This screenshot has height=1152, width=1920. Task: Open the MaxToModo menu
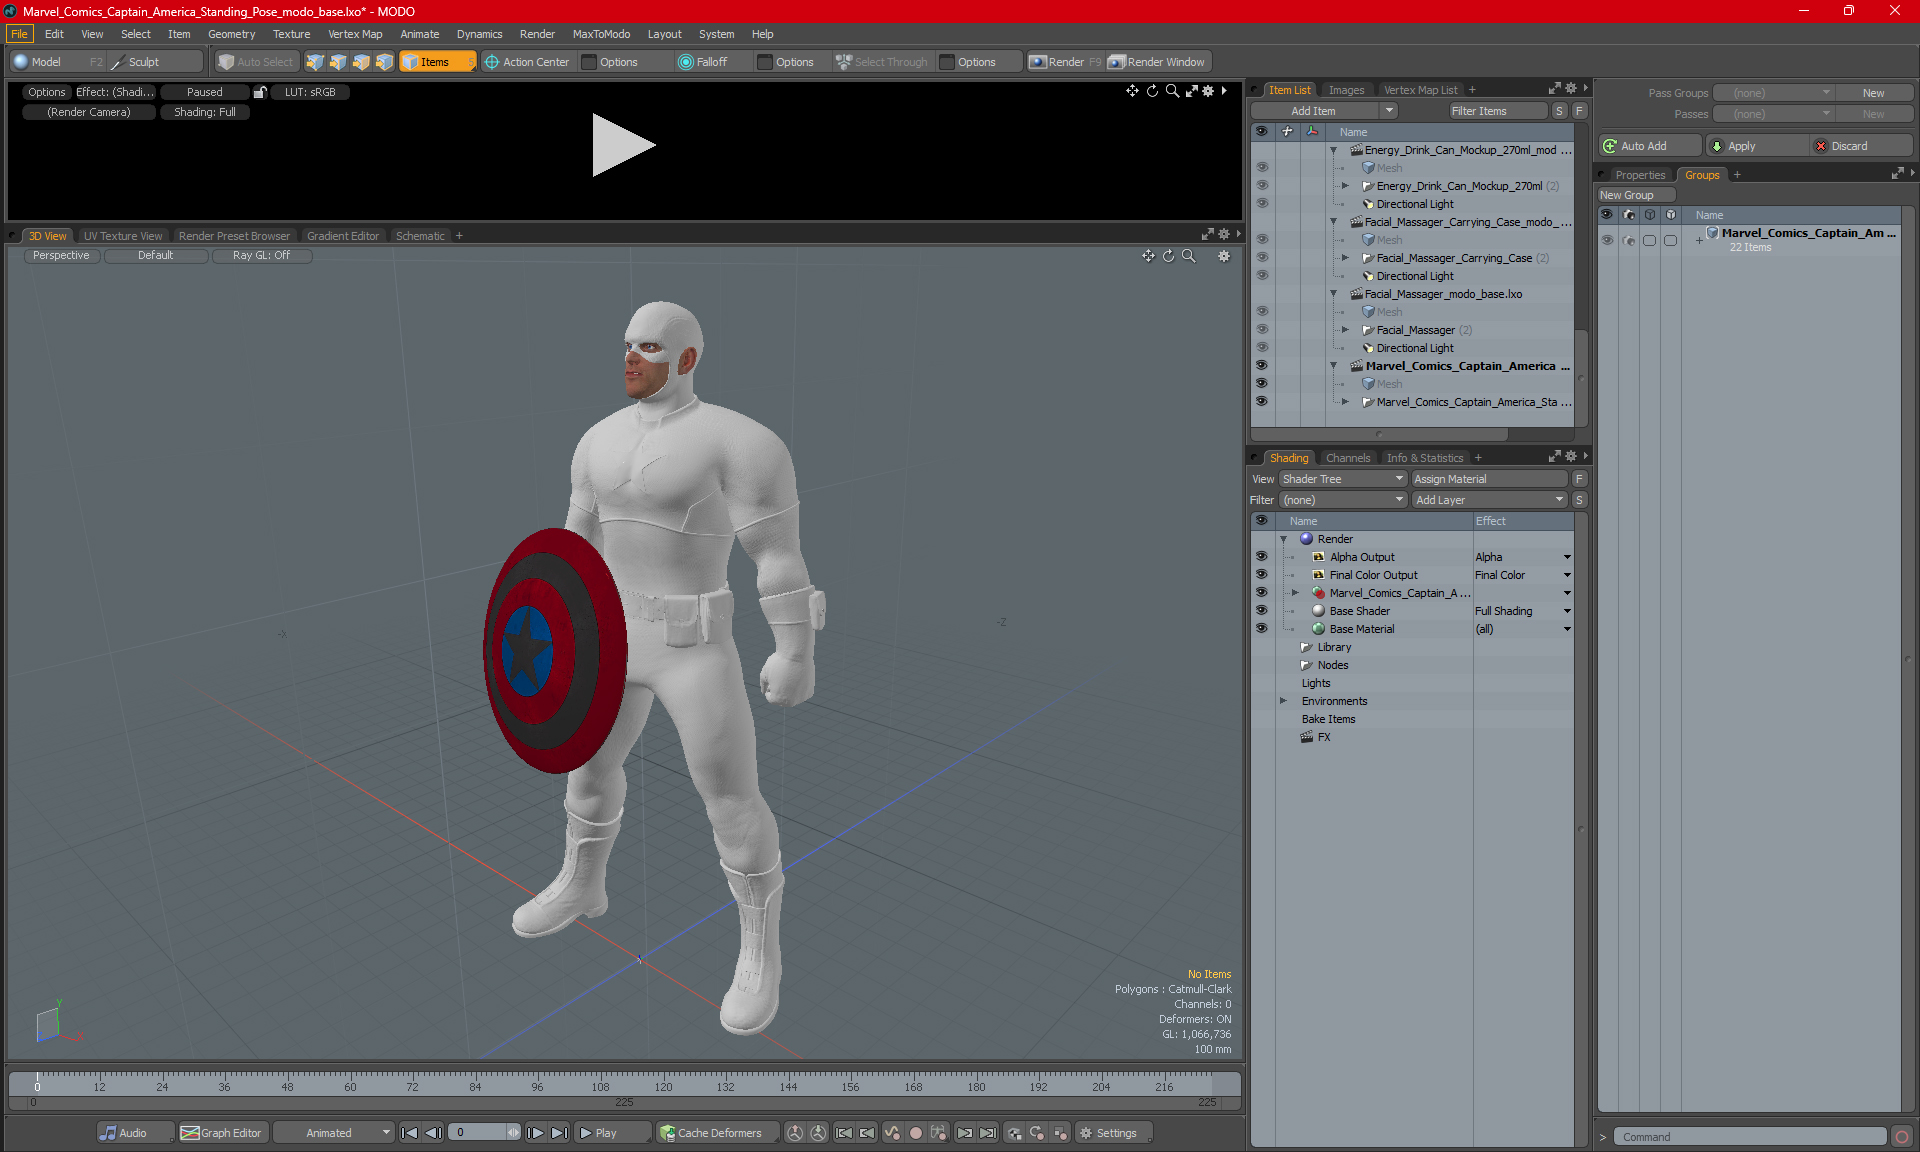pyautogui.click(x=601, y=34)
